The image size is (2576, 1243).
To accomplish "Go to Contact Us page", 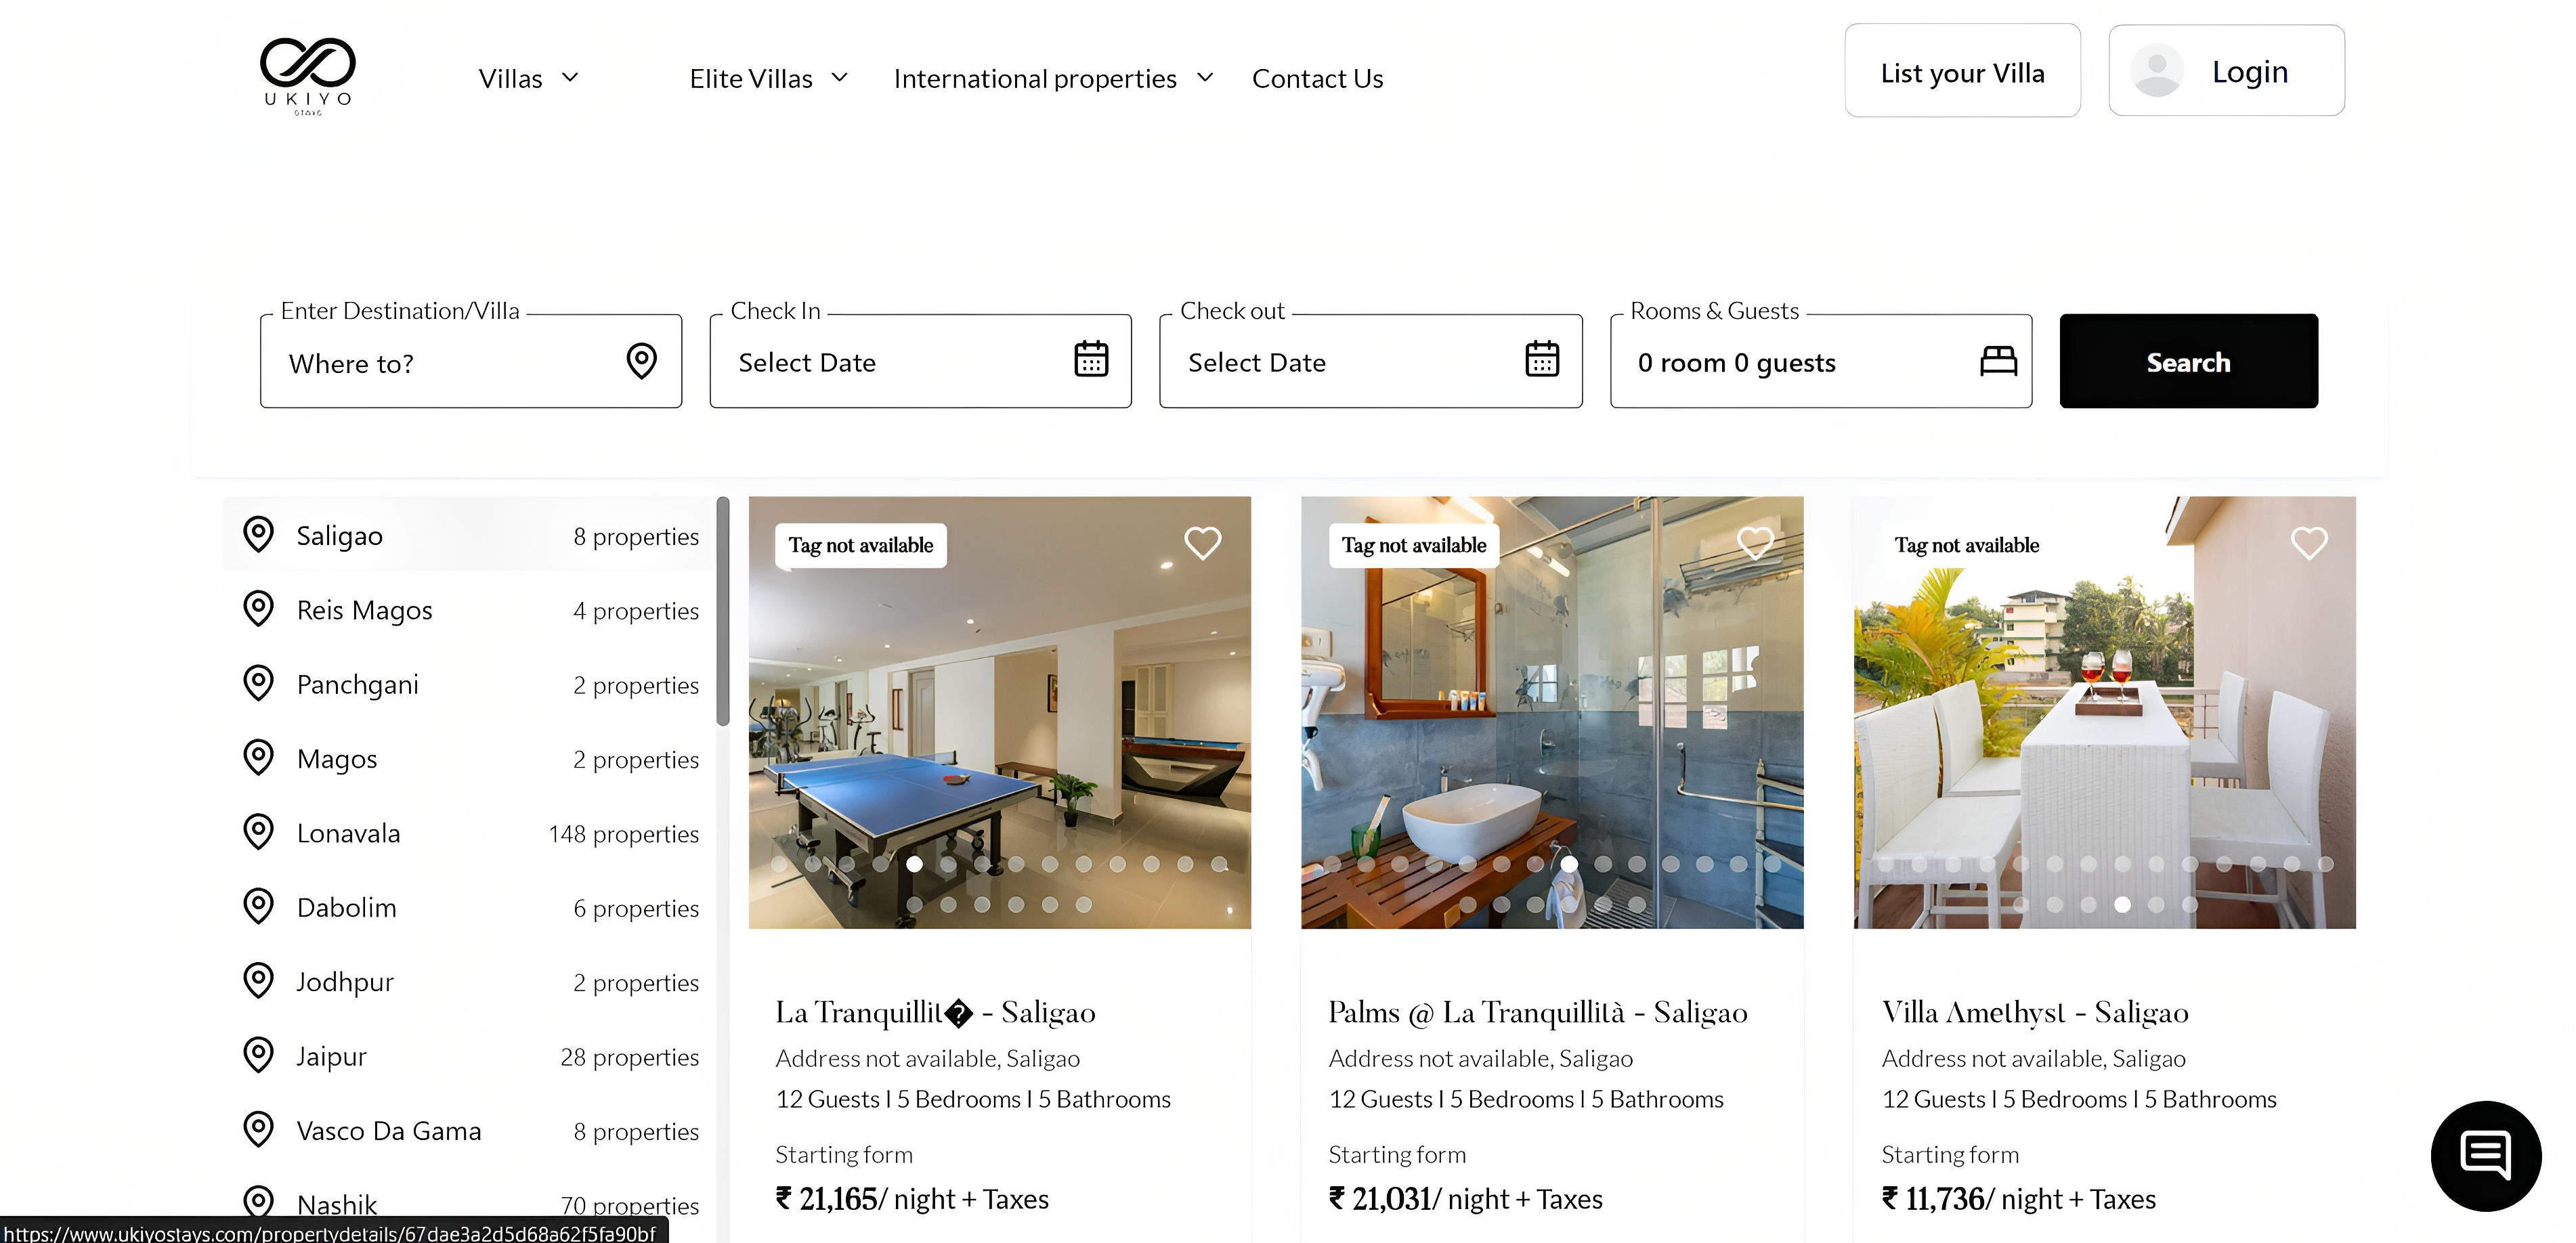I will (1317, 78).
